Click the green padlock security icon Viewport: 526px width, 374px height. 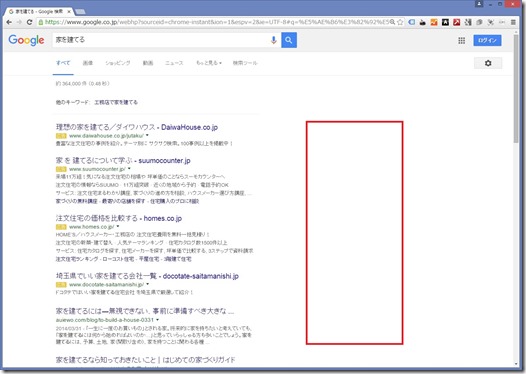coord(41,22)
